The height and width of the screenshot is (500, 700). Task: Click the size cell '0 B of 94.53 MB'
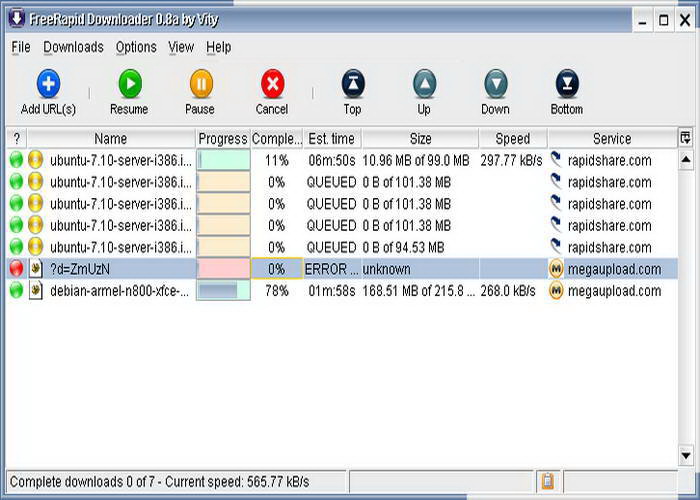[x=403, y=247]
